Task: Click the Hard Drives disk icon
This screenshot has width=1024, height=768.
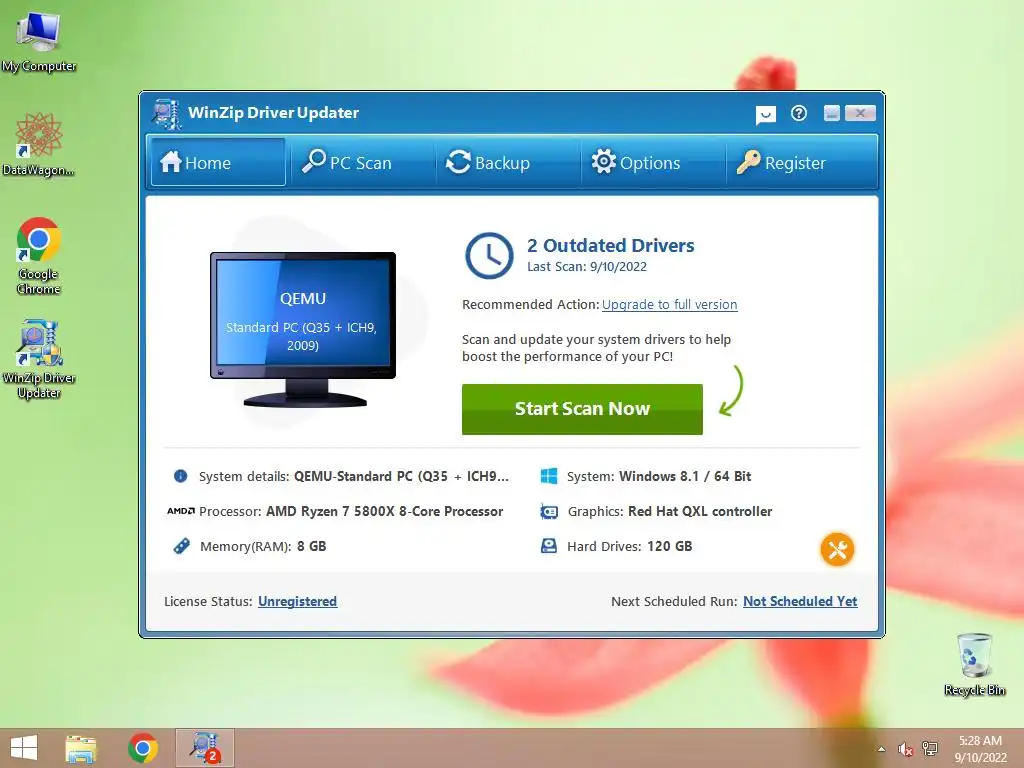Action: (549, 546)
